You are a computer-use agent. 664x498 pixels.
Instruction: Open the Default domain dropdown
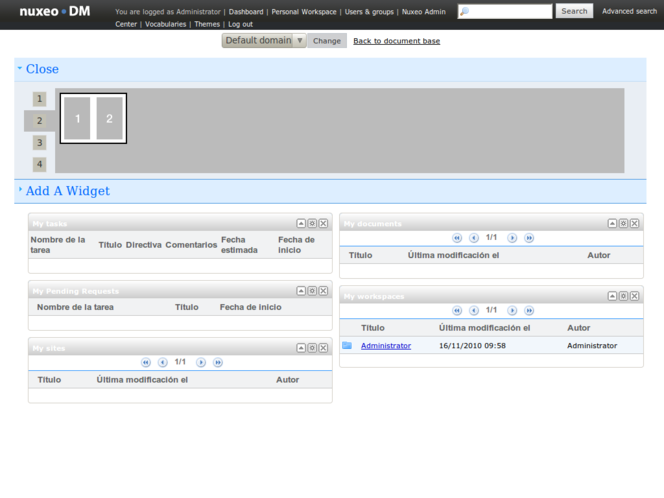click(x=264, y=41)
